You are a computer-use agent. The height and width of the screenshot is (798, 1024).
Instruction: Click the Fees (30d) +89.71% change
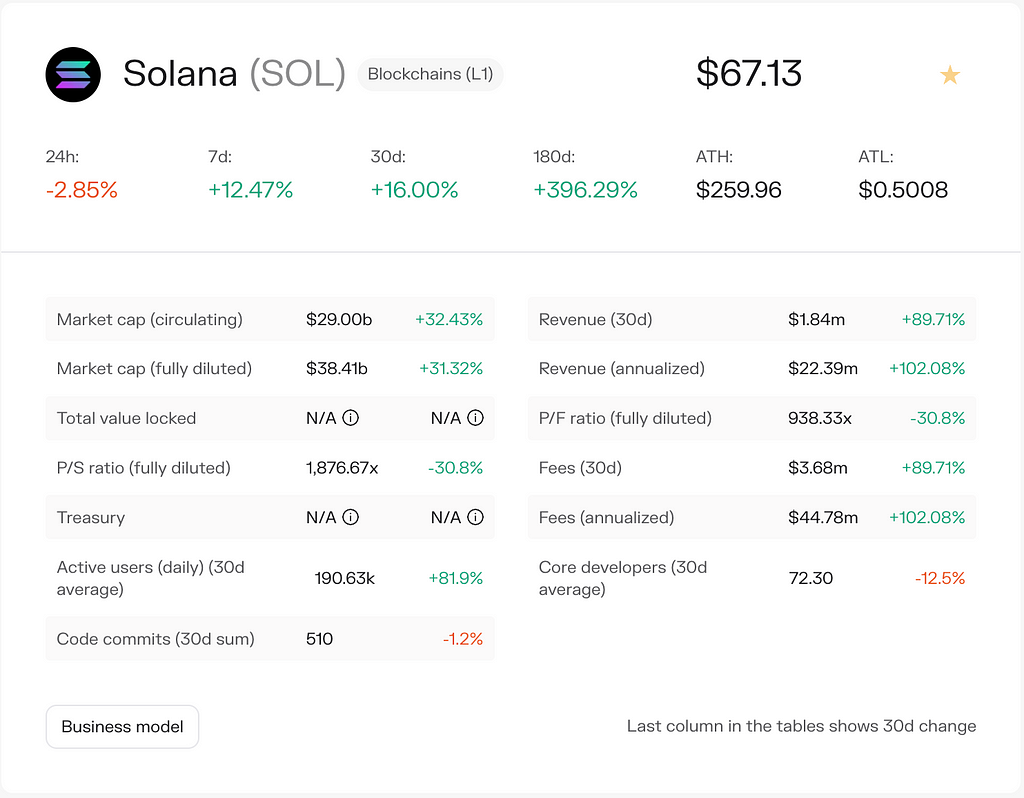933,468
